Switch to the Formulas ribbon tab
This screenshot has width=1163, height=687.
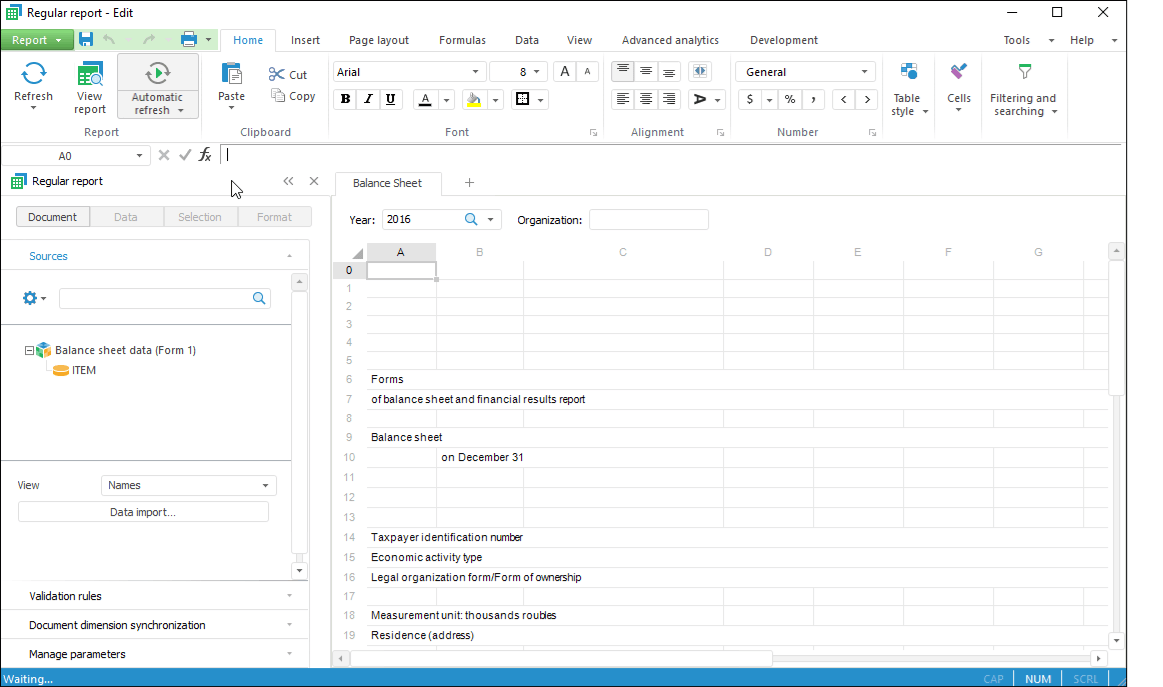tap(462, 40)
